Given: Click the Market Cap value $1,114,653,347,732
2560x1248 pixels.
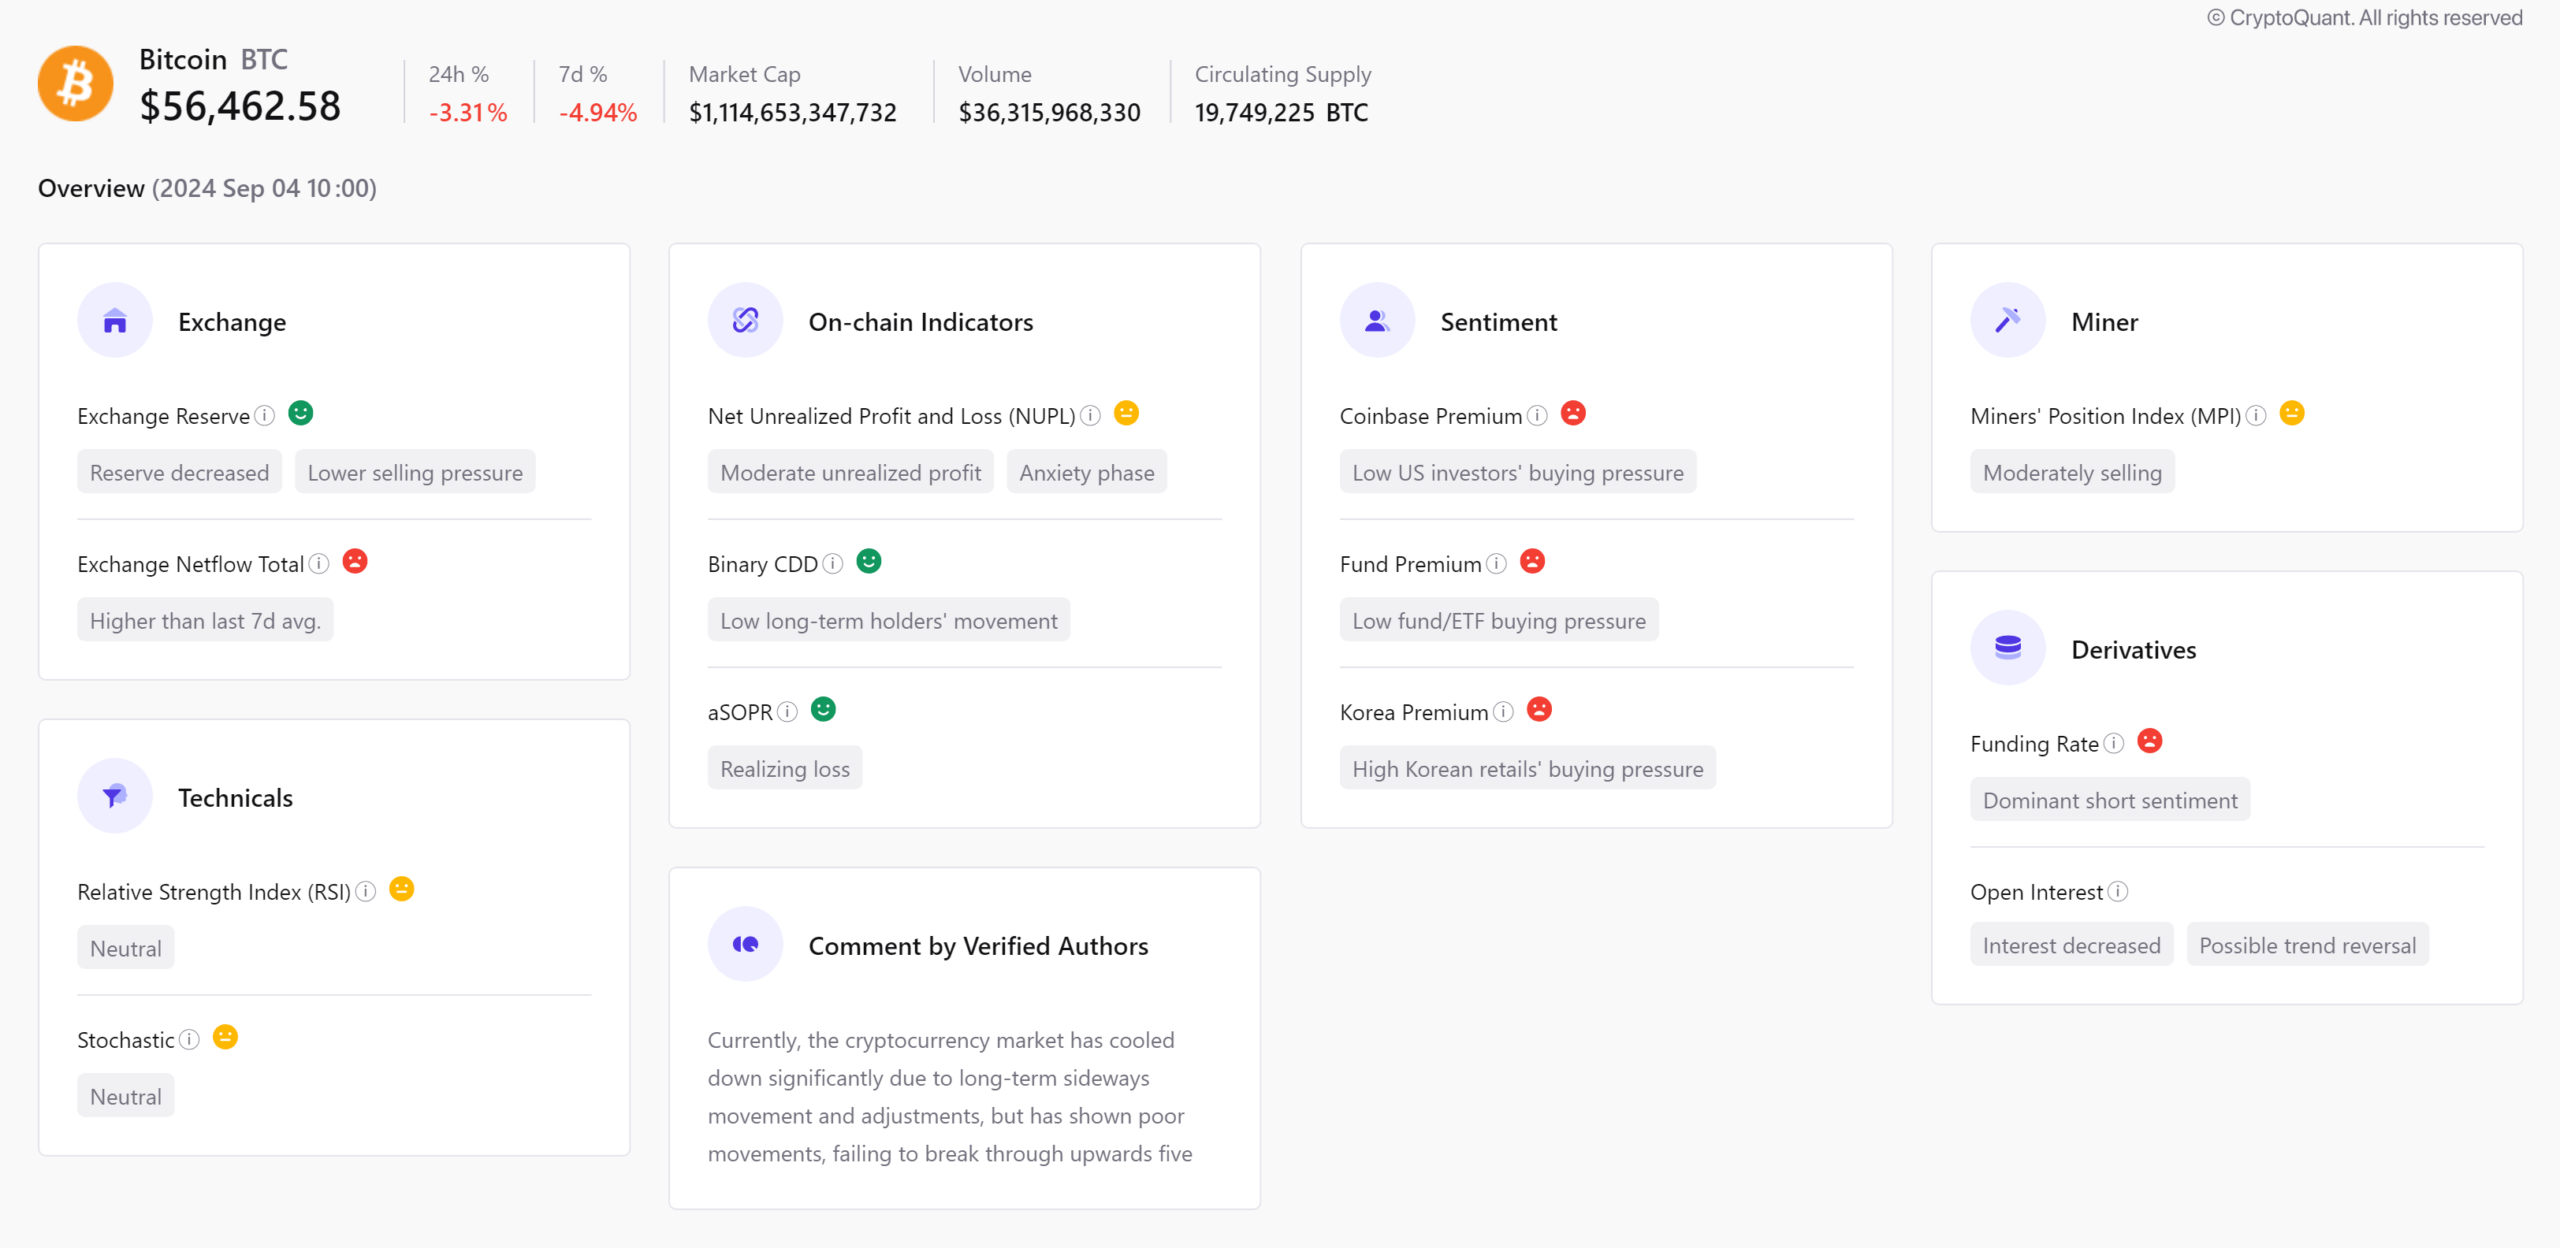Looking at the screenshot, I should point(793,112).
